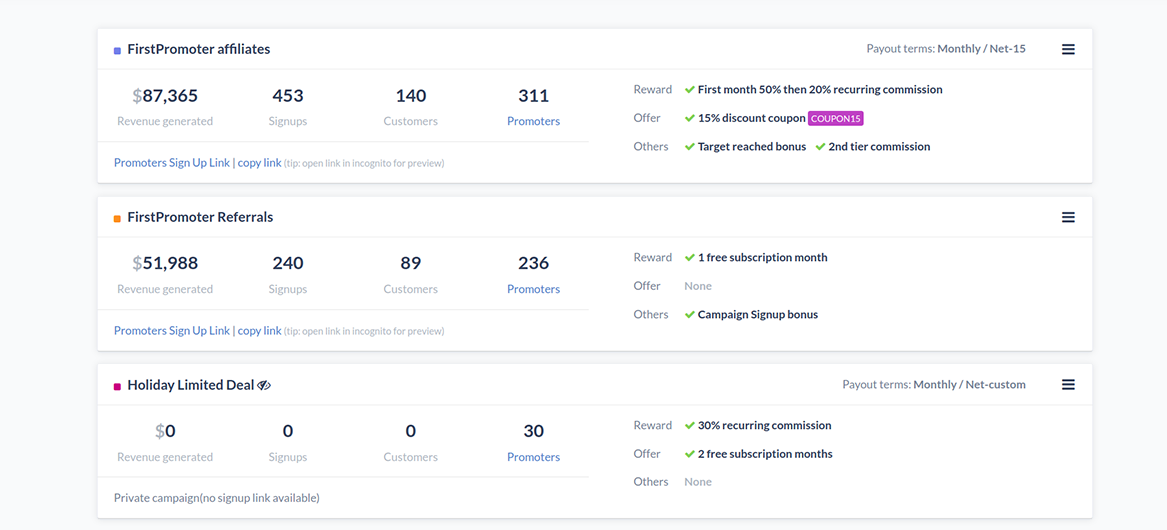Image resolution: width=1167 pixels, height=530 pixels.
Task: Open the FirstPromoter affiliates hamburger menu
Action: [x=1068, y=49]
